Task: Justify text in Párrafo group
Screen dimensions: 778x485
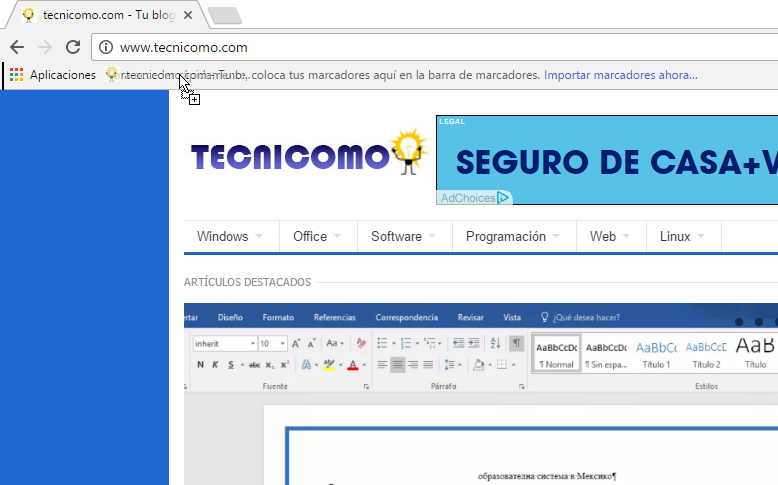Action: (x=428, y=365)
